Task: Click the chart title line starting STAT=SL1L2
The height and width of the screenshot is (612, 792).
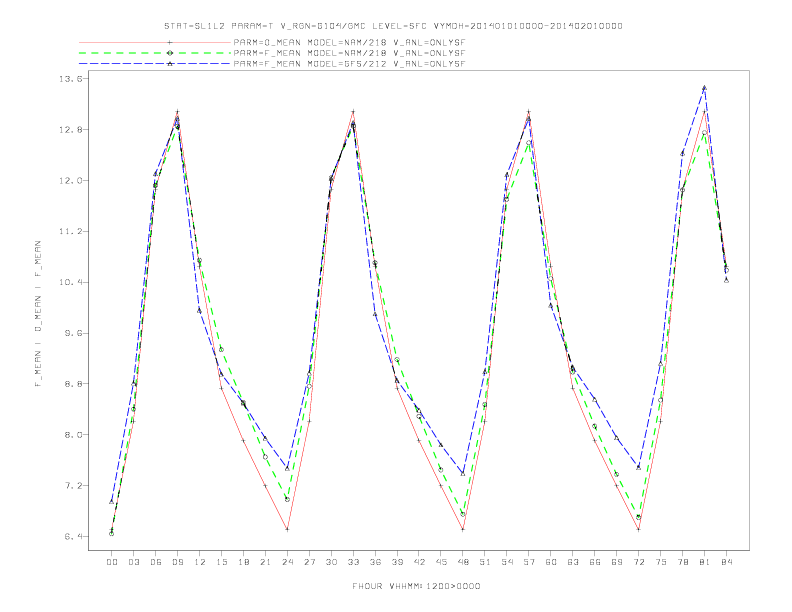Action: tap(393, 26)
